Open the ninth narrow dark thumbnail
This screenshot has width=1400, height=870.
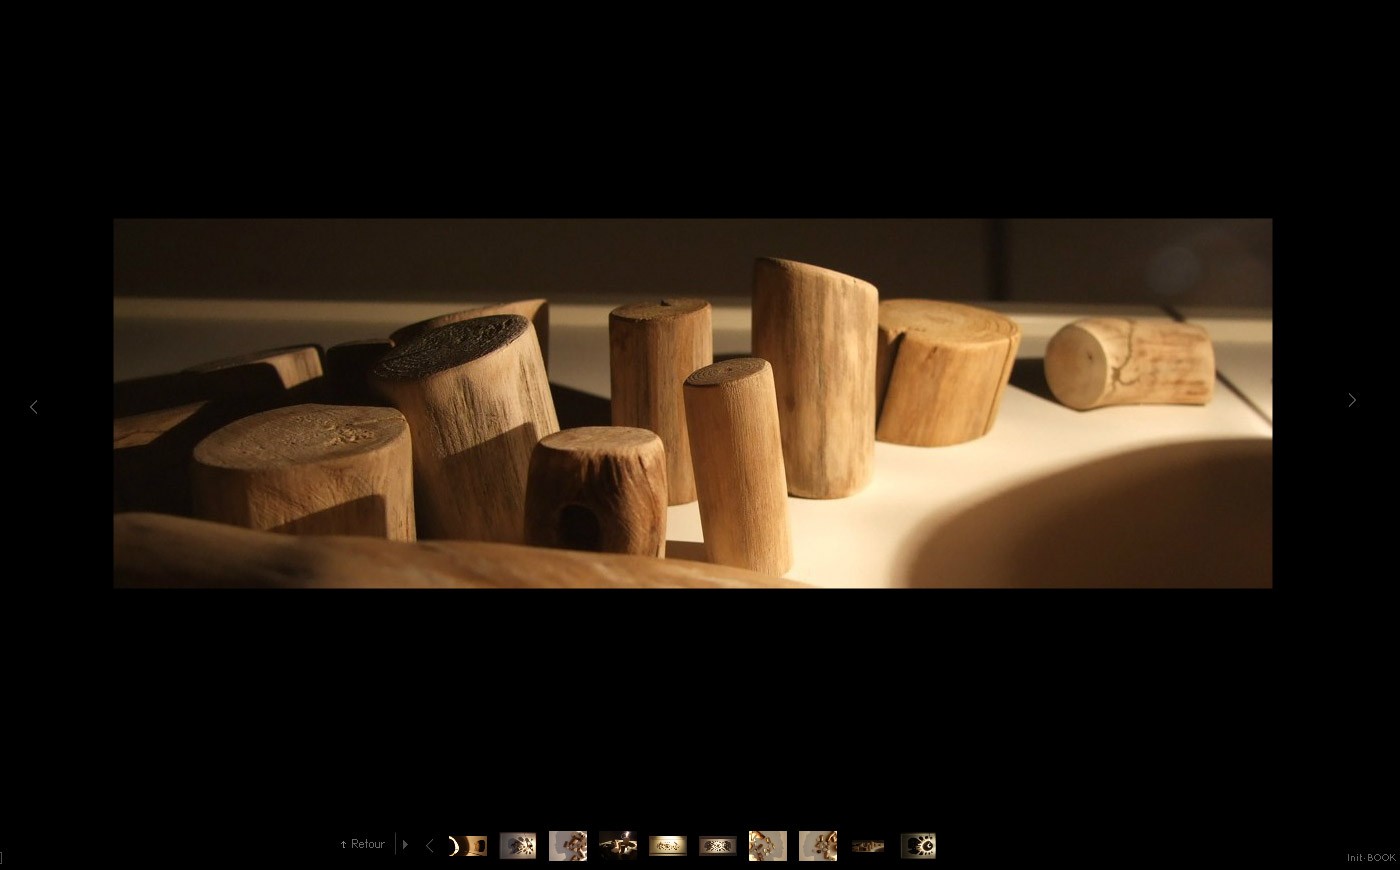tap(868, 846)
